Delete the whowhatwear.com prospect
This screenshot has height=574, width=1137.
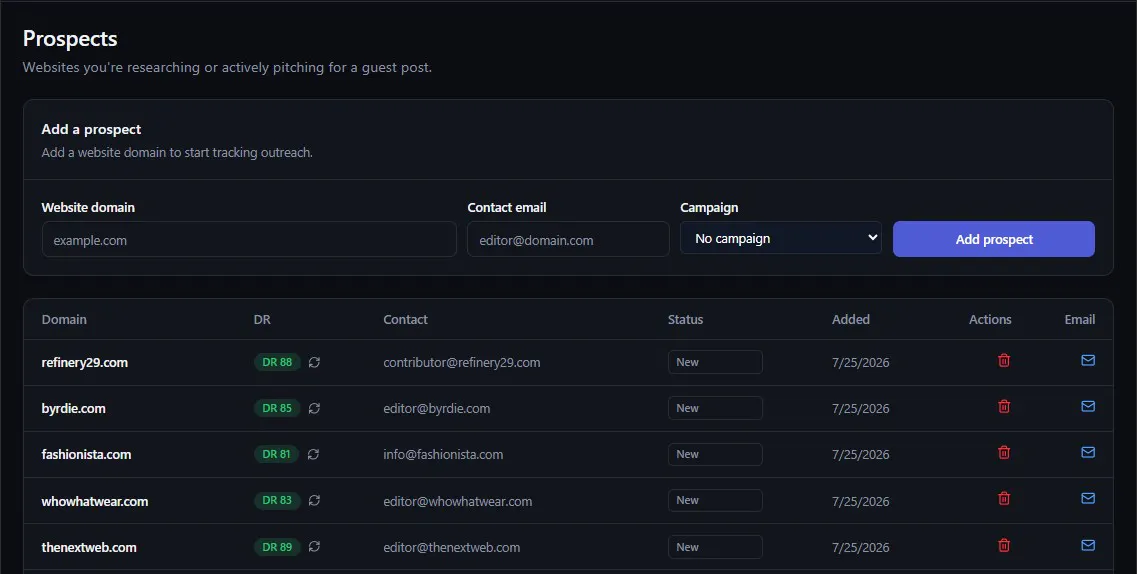pos(1004,499)
